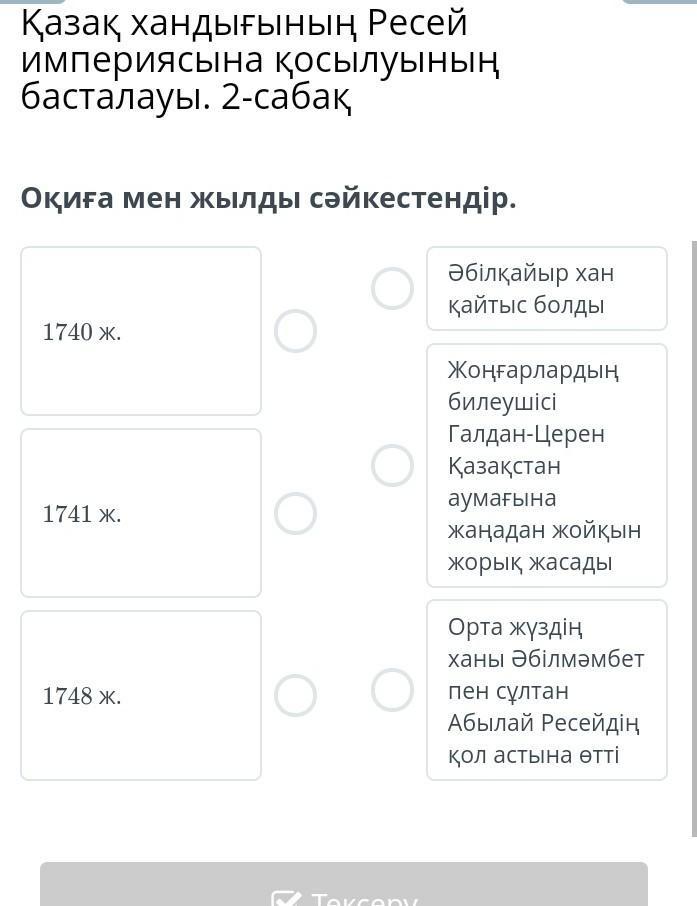Choose the Әбілқайыр хан қайтыс болды card
Screen dimensions: 697x906
[546, 288]
